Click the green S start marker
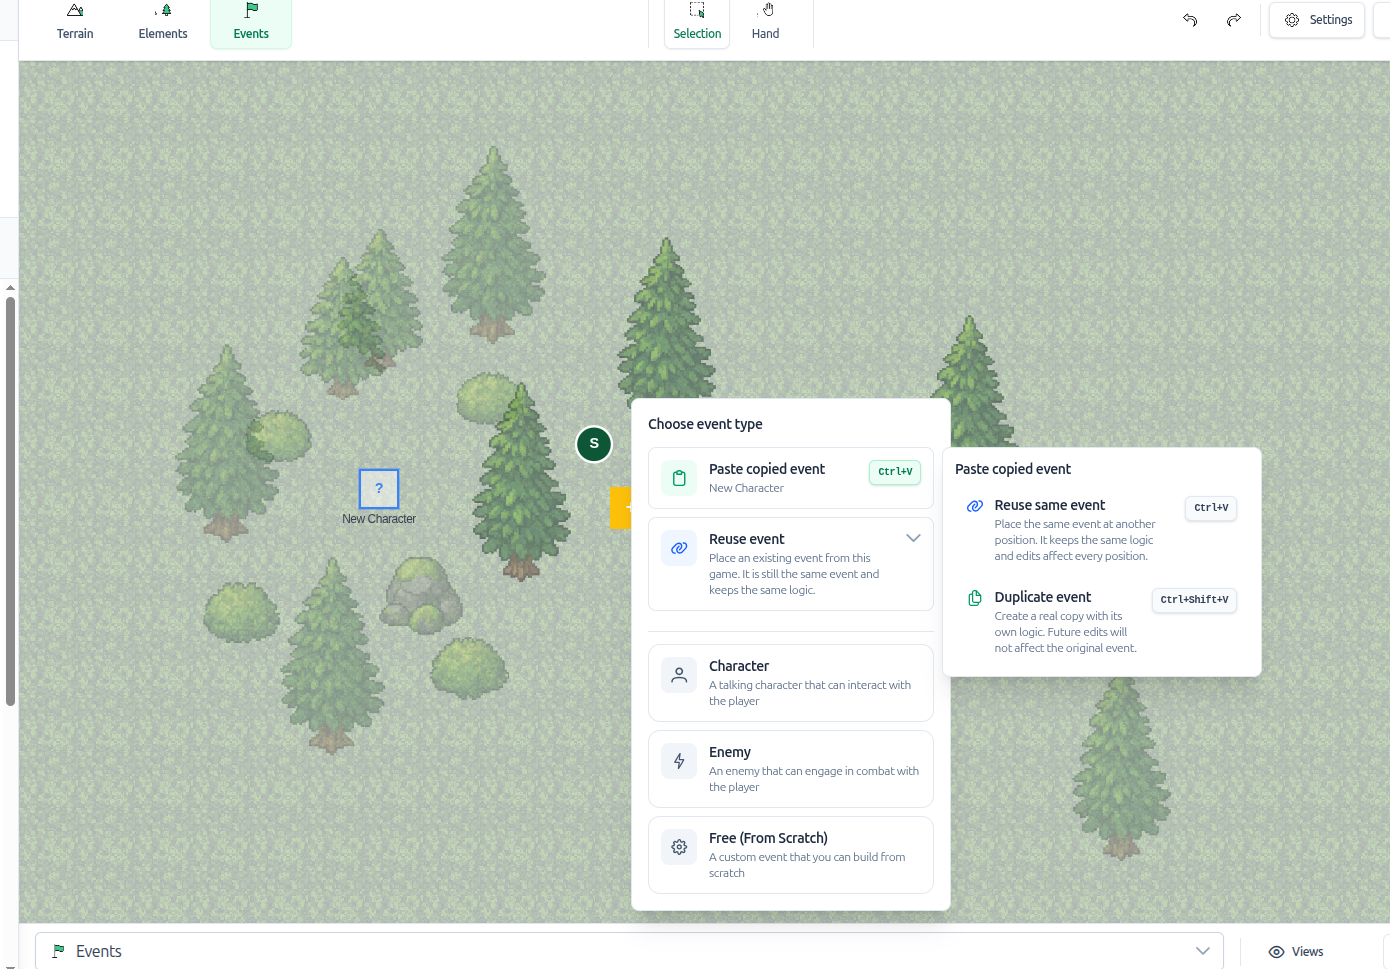1390x969 pixels. [594, 444]
